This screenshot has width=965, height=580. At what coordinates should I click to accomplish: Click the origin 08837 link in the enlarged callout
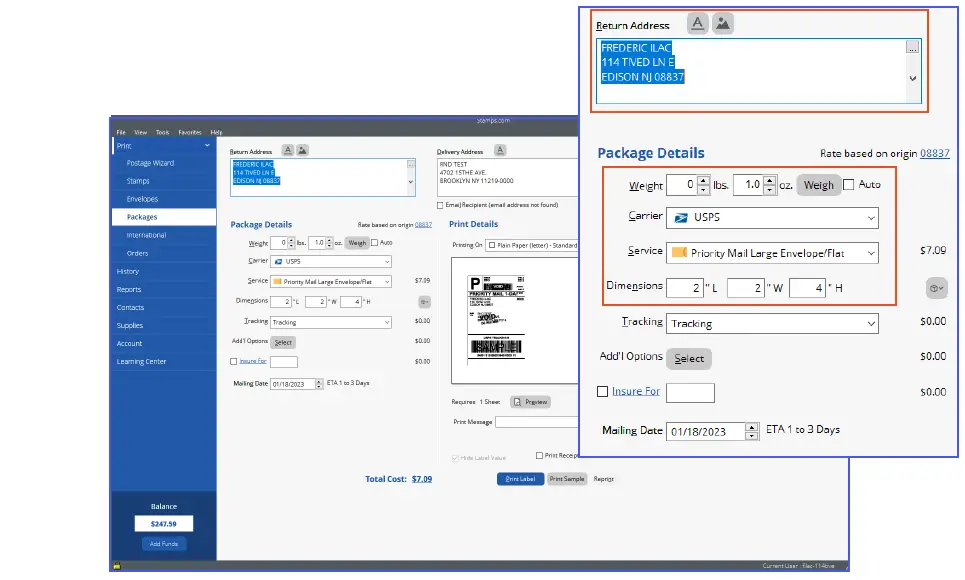tap(934, 153)
